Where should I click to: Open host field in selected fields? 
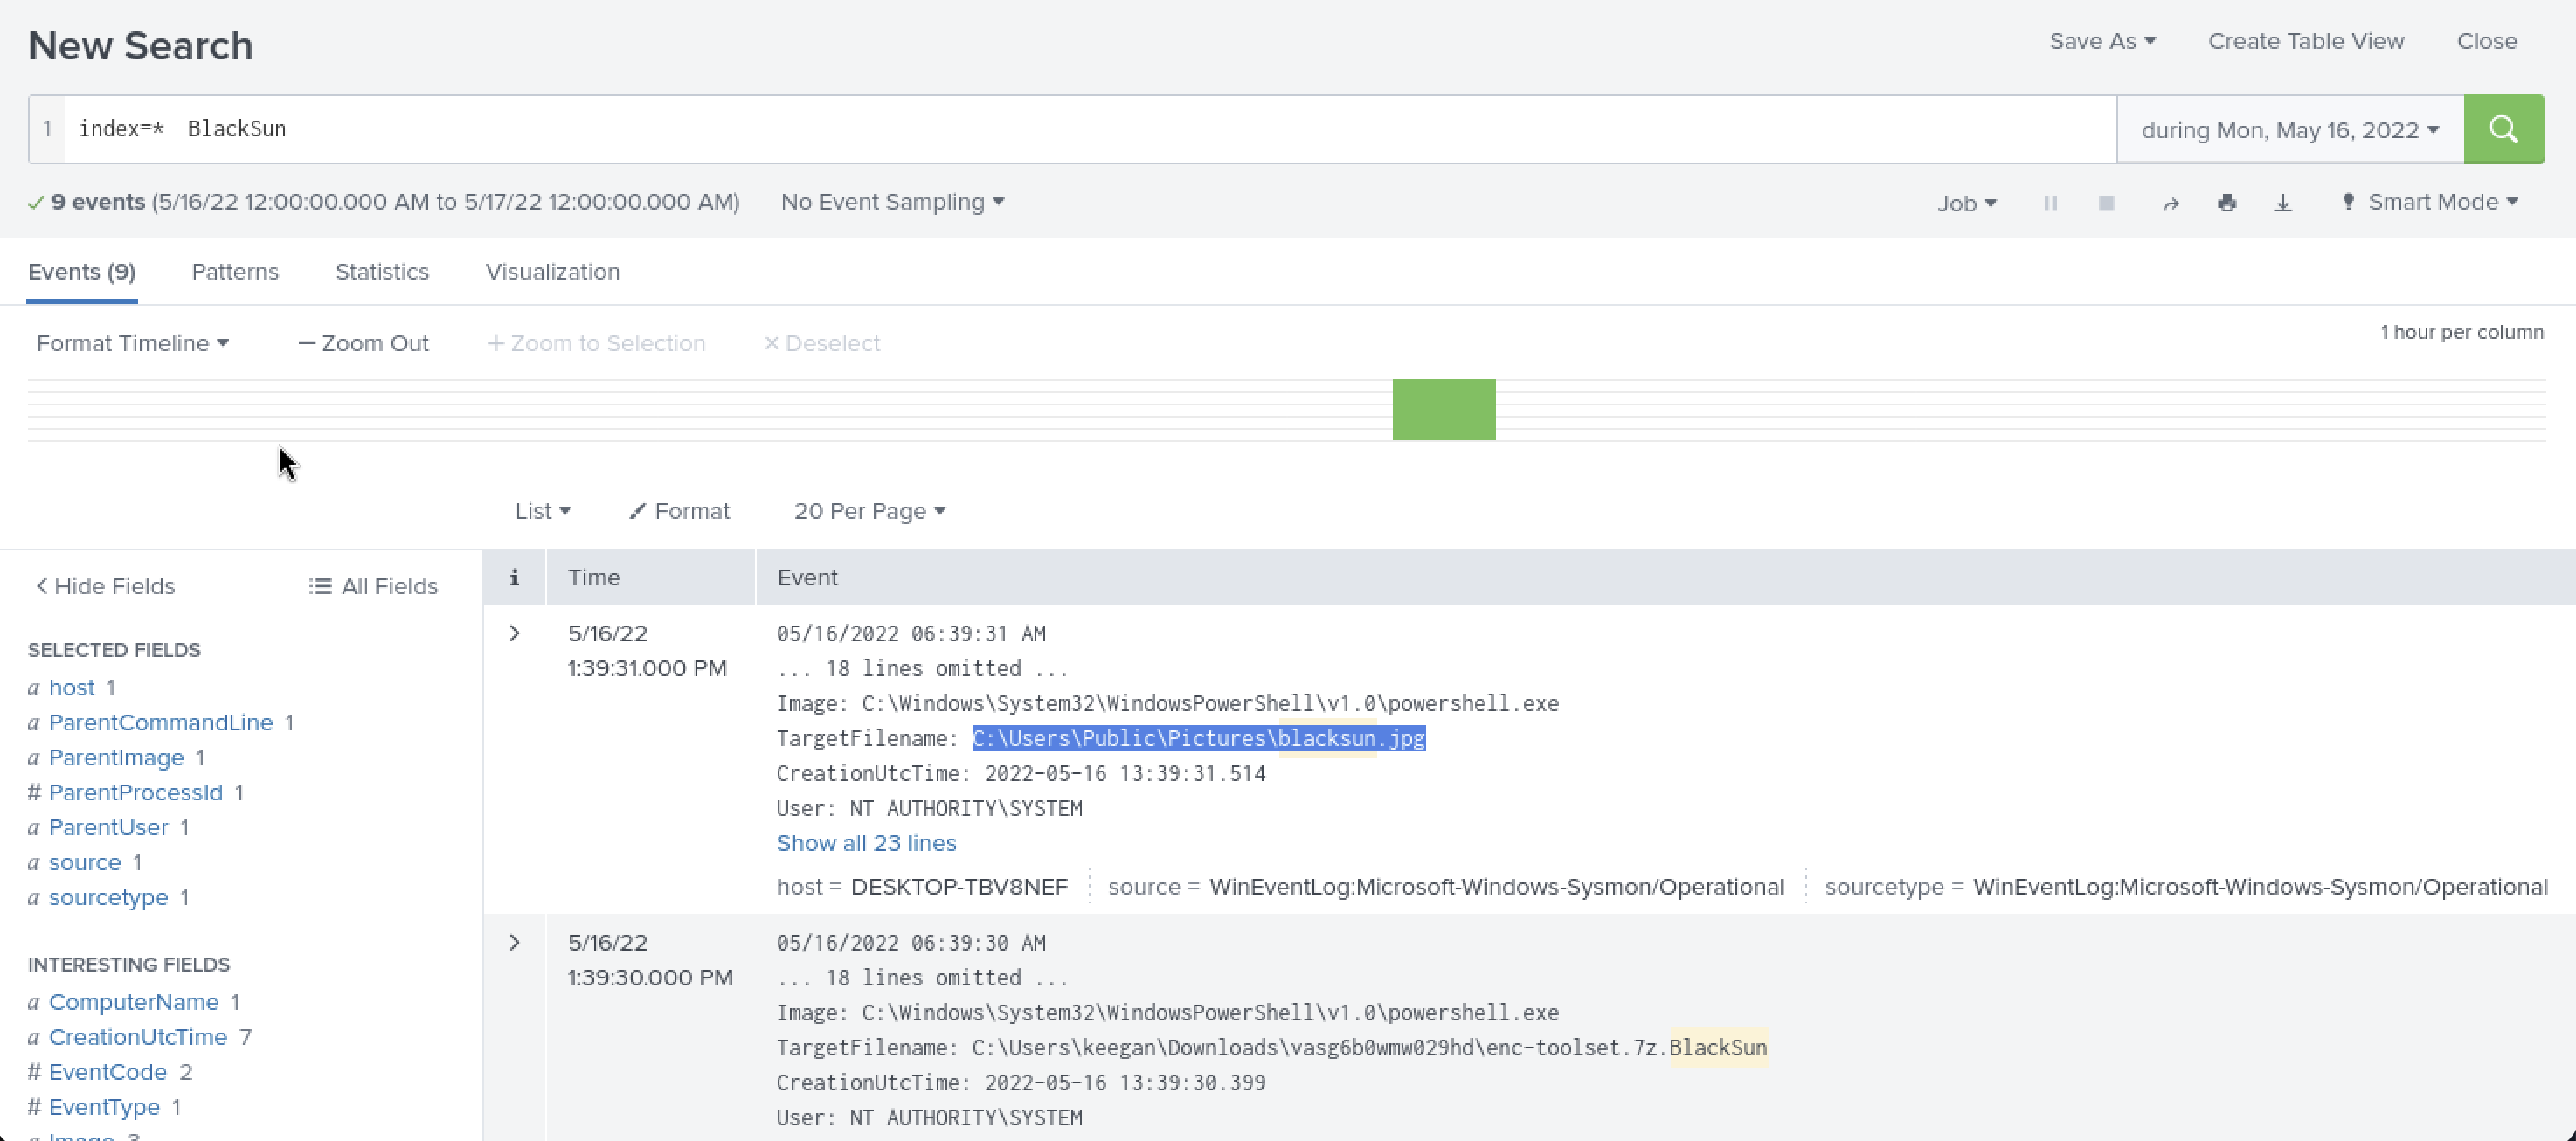click(x=72, y=688)
